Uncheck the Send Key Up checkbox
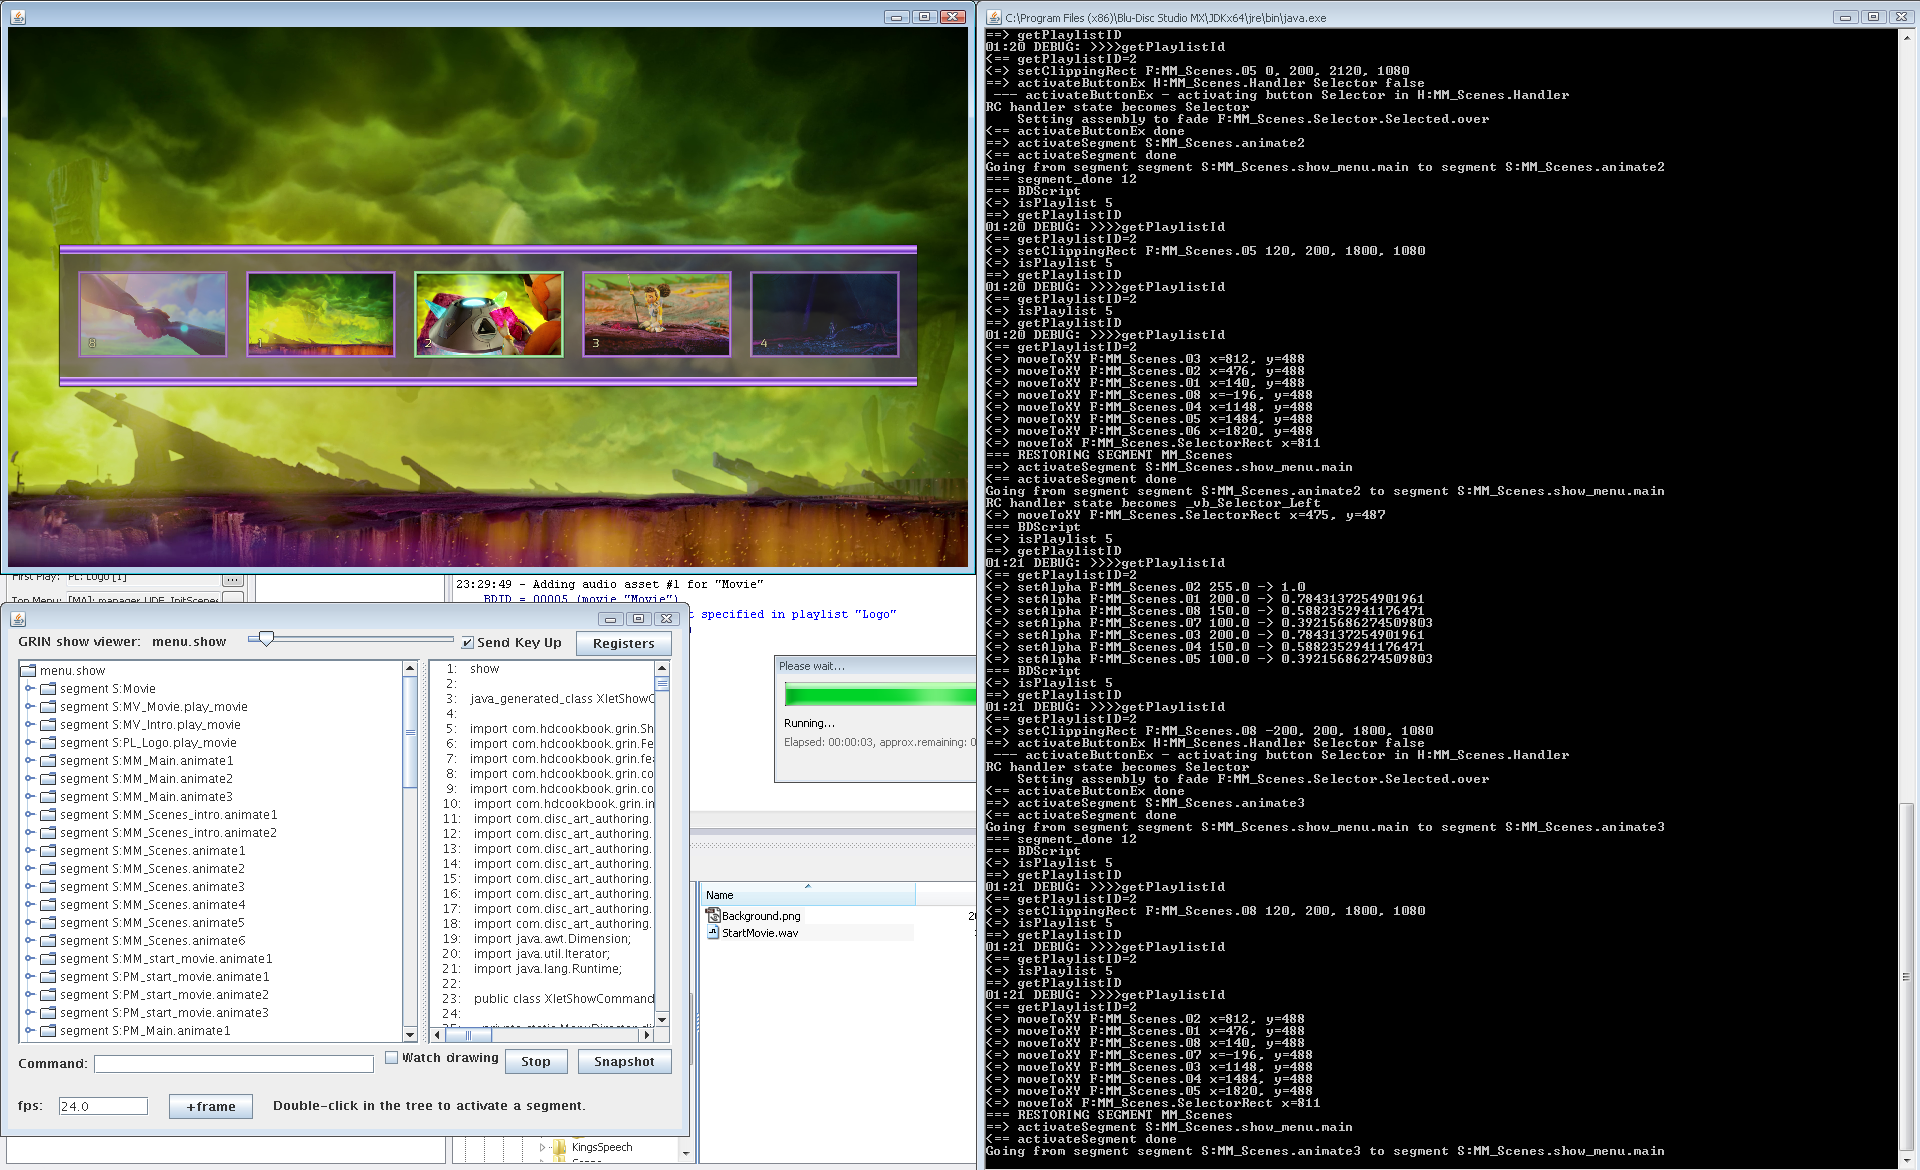The height and width of the screenshot is (1170, 1920). (x=467, y=643)
